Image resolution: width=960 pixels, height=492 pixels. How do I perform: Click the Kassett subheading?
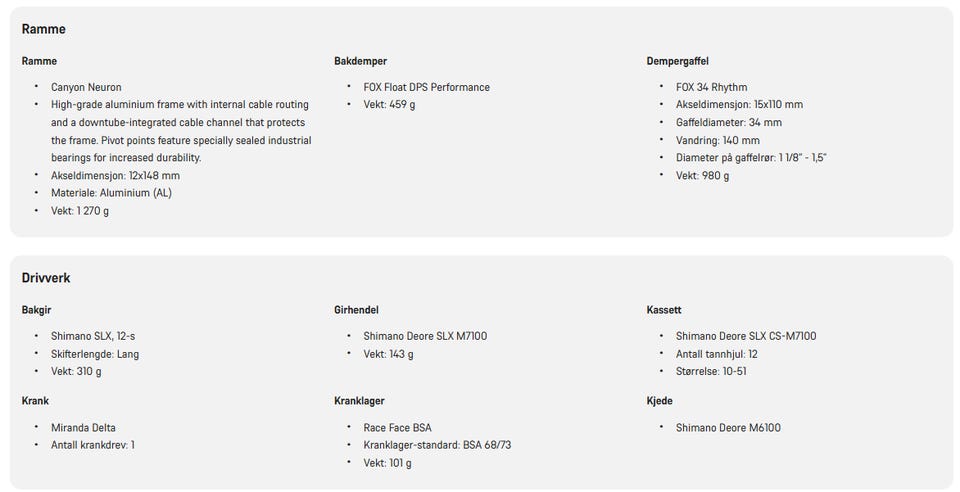664,310
